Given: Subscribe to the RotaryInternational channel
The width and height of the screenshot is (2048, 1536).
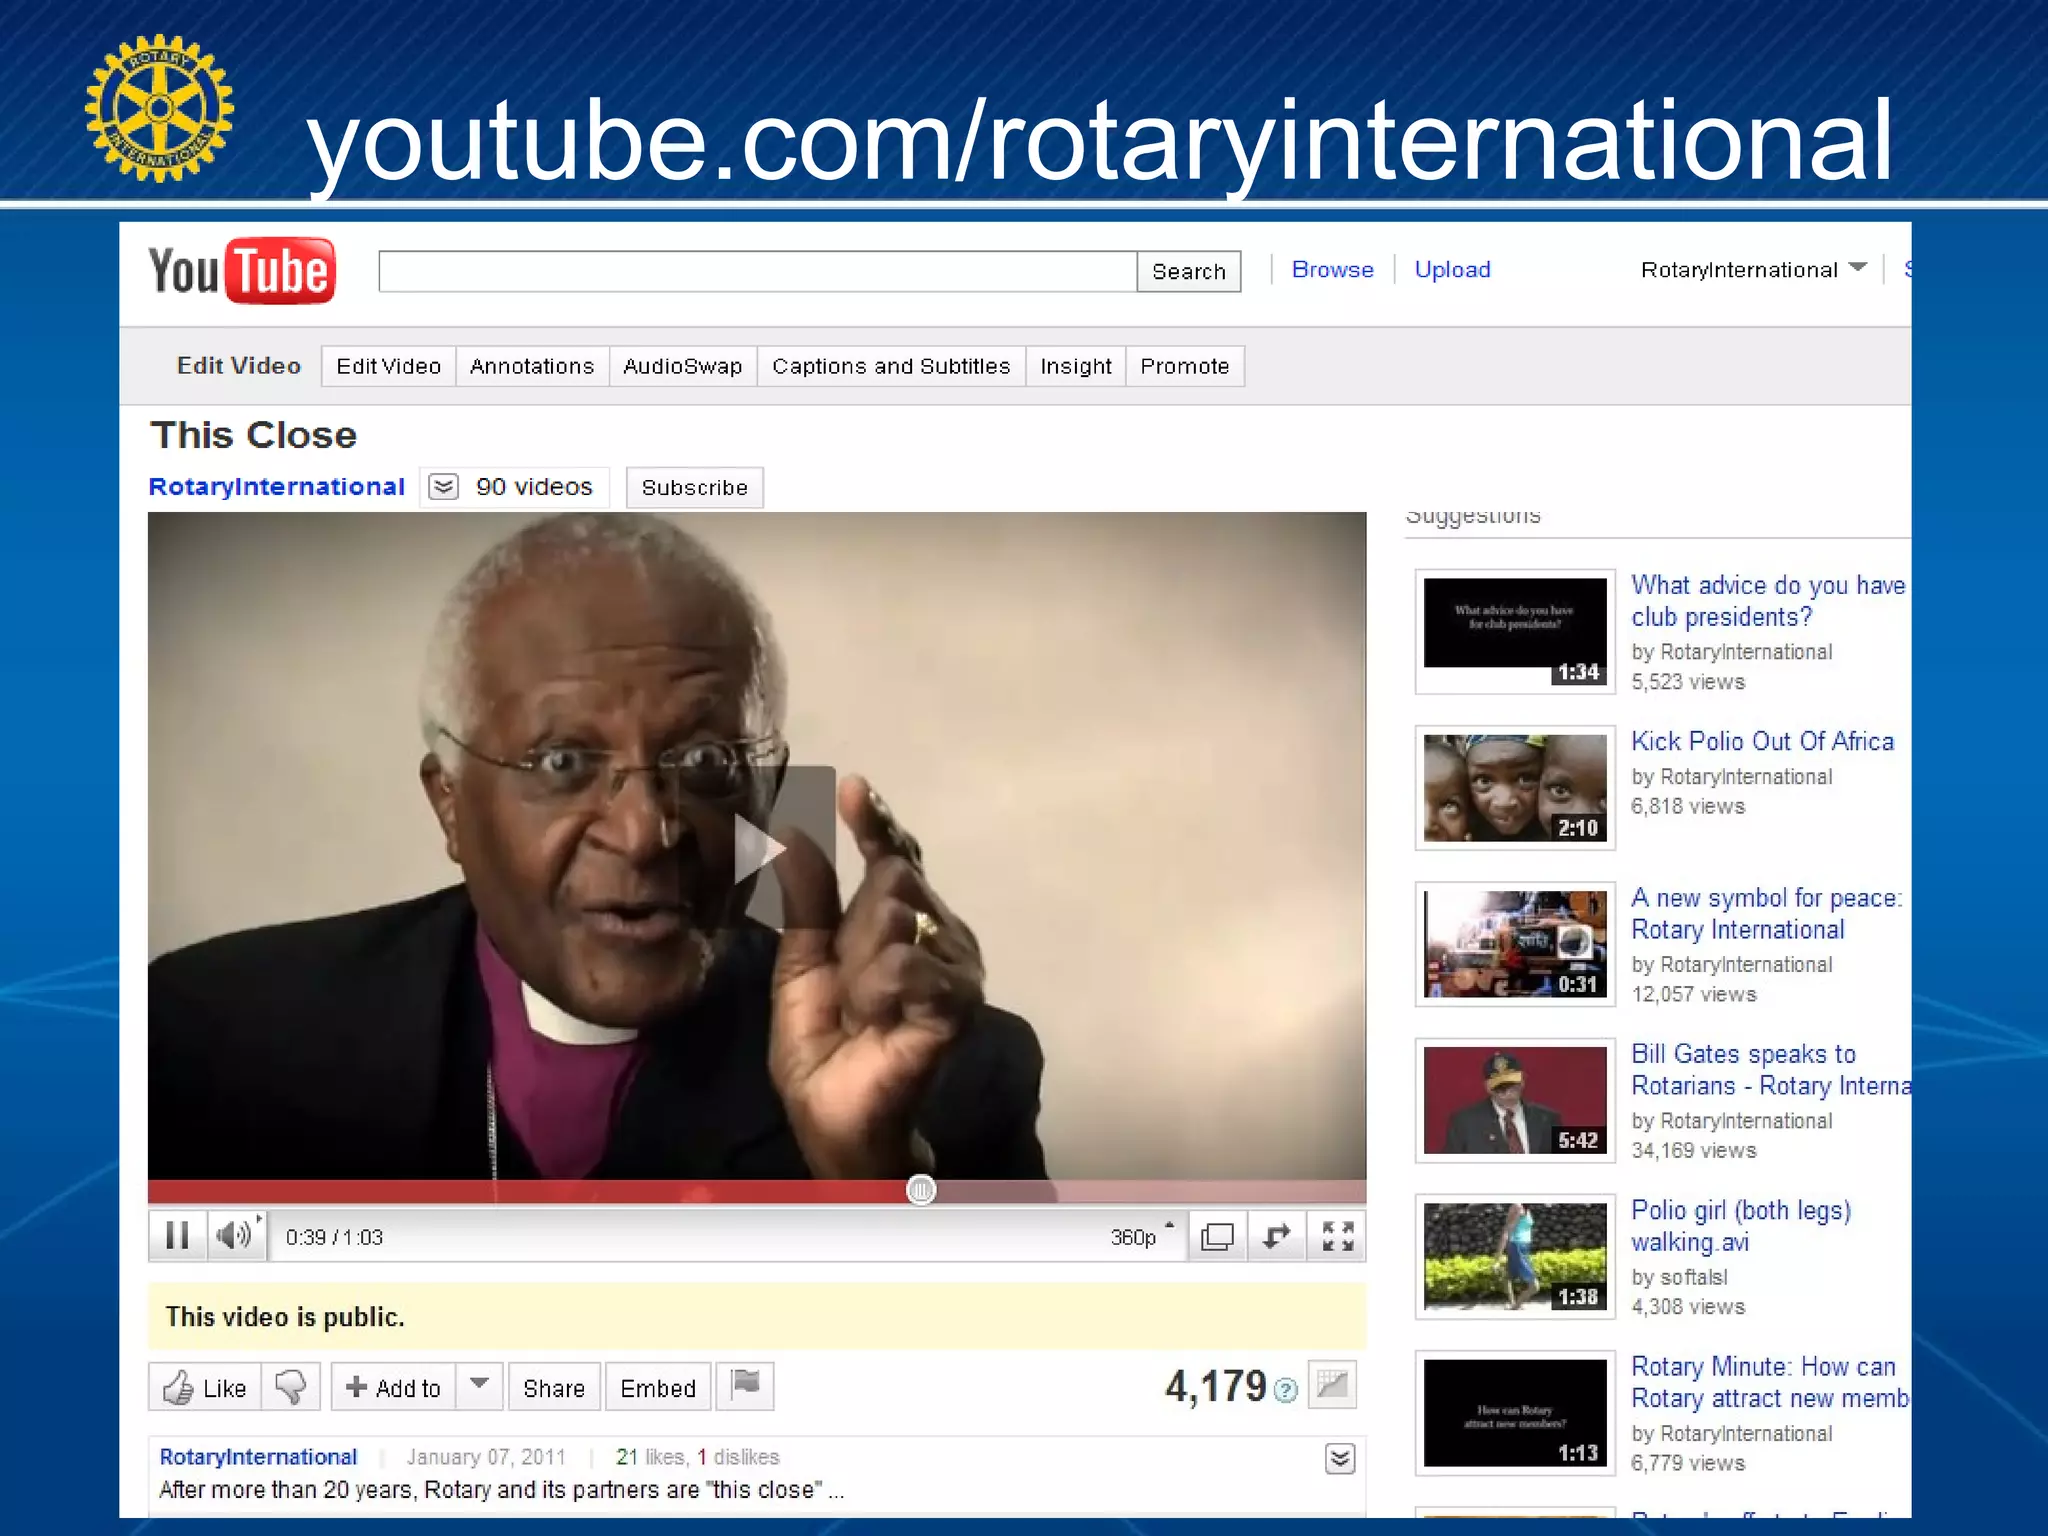Looking at the screenshot, I should [695, 487].
